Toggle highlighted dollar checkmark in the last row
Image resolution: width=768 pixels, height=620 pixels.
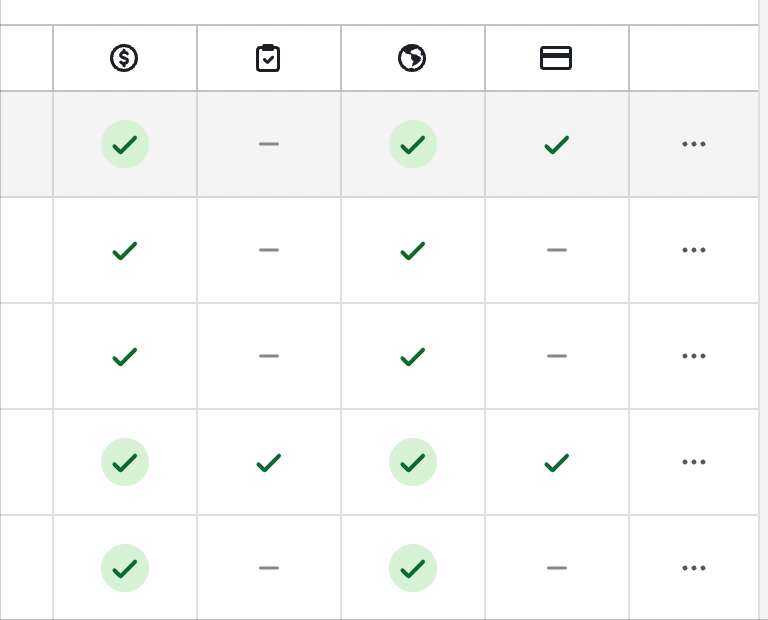tap(125, 568)
